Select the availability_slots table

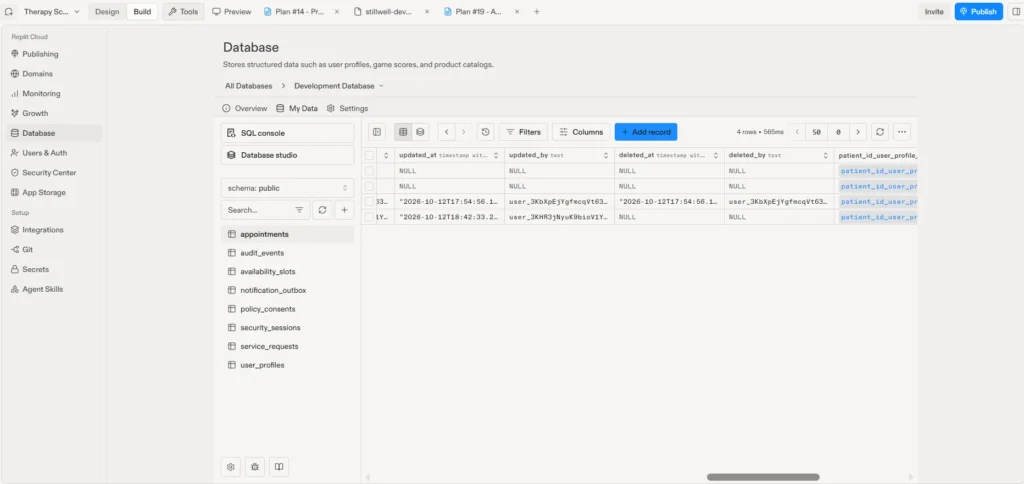[x=287, y=272]
